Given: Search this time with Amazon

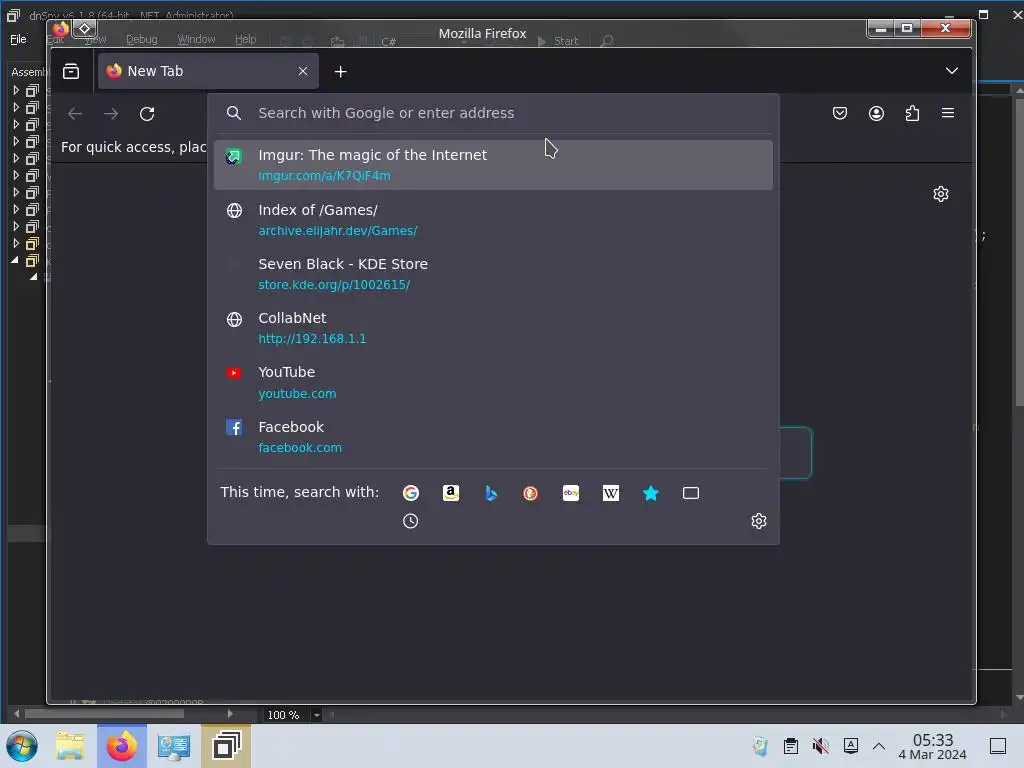Looking at the screenshot, I should (451, 493).
